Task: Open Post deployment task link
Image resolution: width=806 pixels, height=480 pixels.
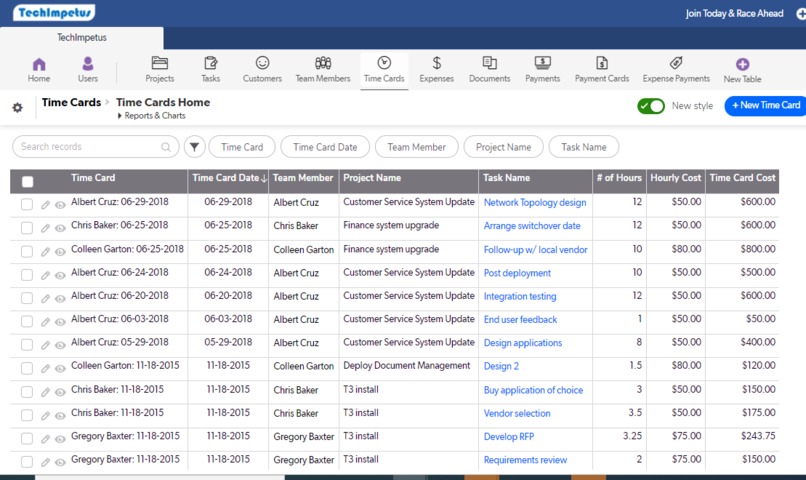Action: (x=517, y=273)
